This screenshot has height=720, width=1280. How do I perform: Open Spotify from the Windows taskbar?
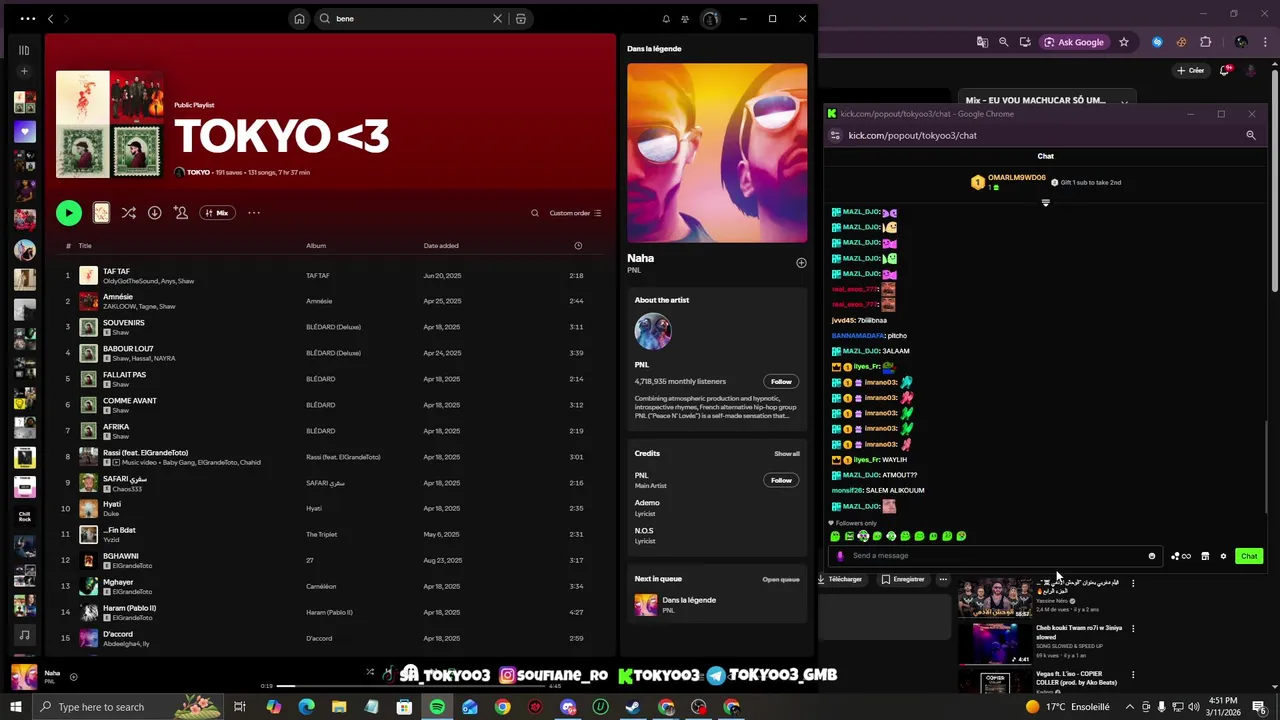(x=437, y=707)
